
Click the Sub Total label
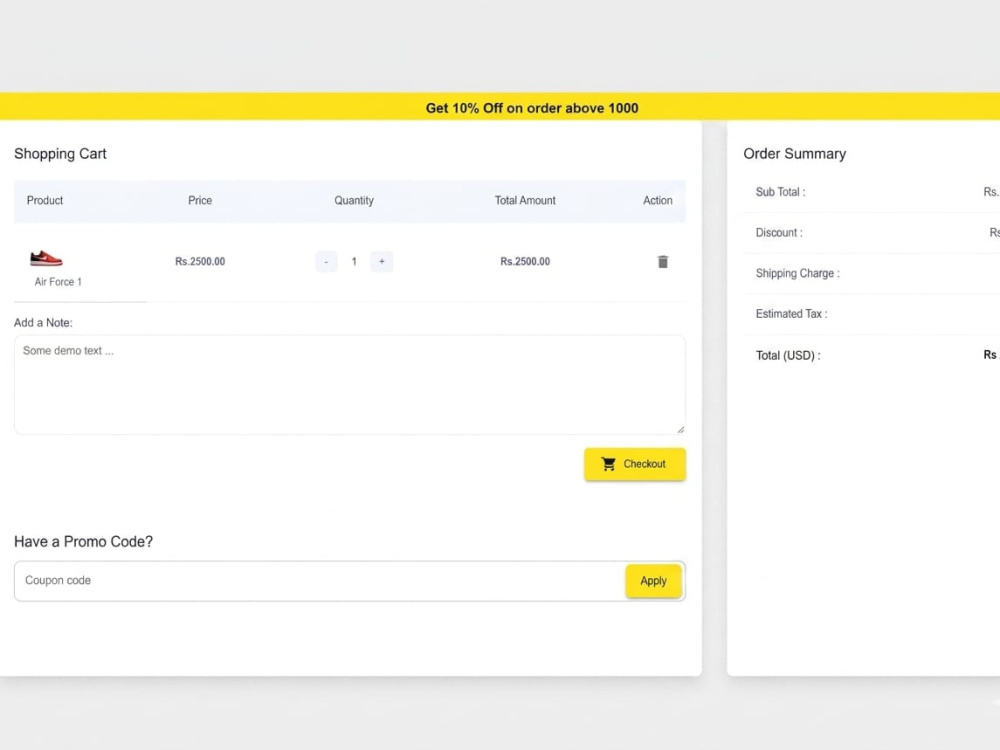pos(781,192)
